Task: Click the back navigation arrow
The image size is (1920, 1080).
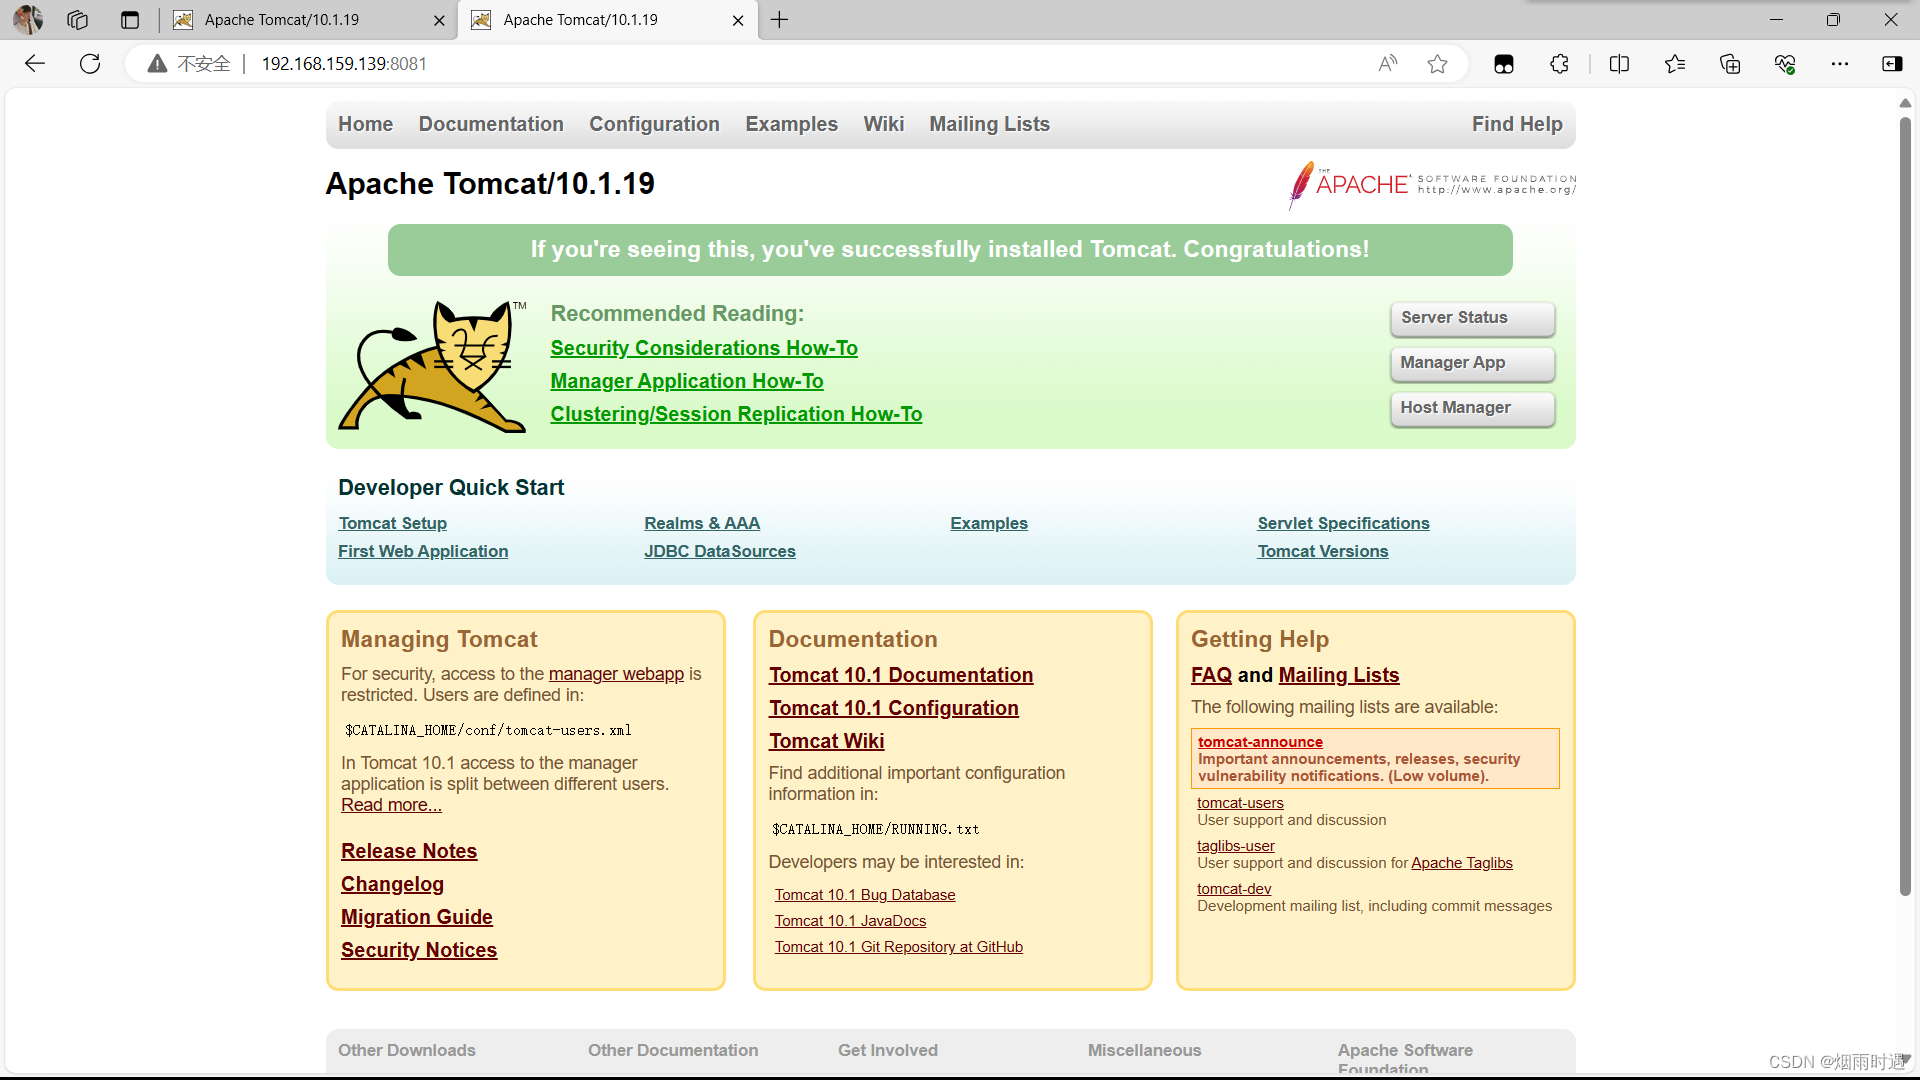Action: pyautogui.click(x=35, y=64)
